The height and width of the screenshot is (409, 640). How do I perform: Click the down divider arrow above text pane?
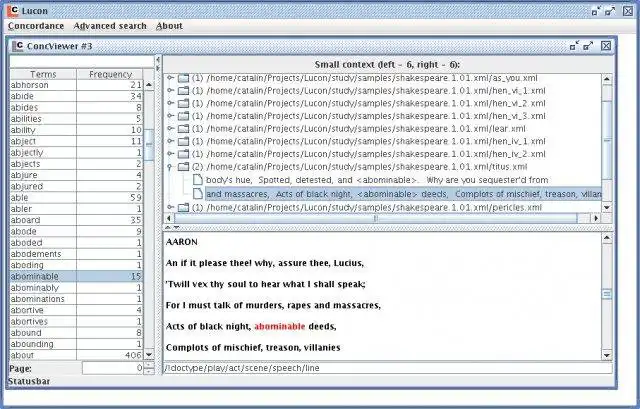coord(176,227)
